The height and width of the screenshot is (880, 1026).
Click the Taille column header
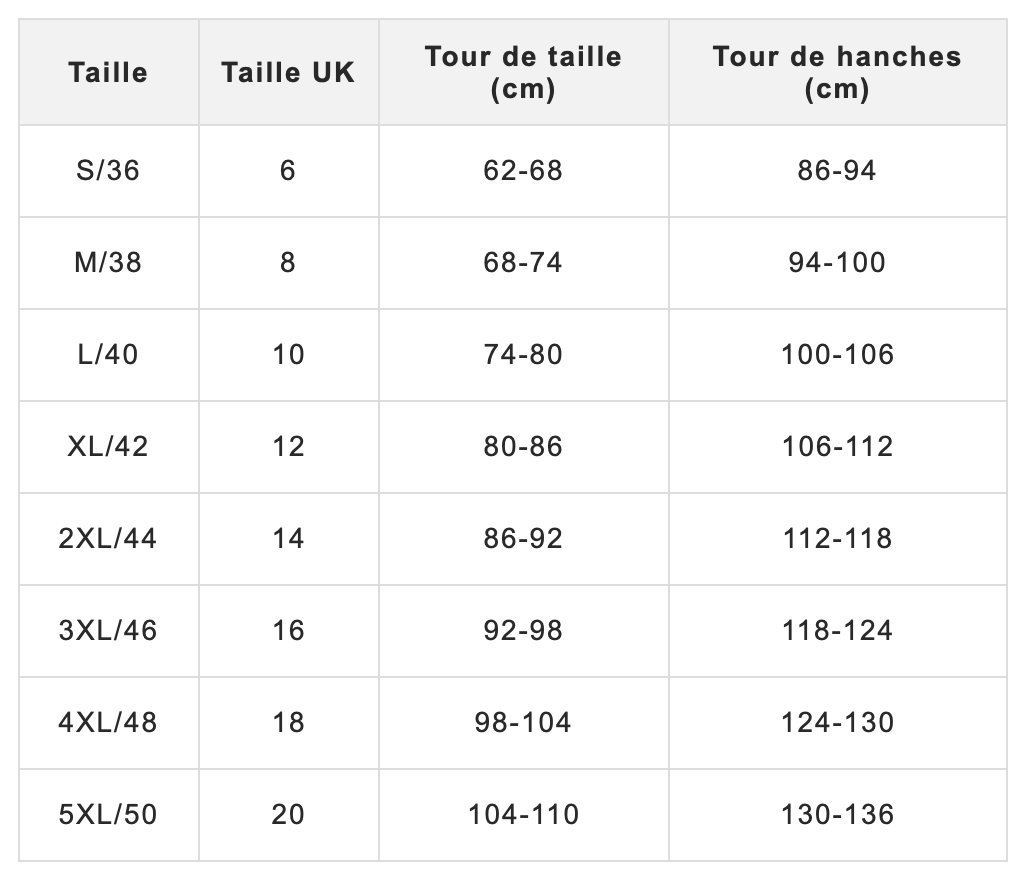point(109,72)
